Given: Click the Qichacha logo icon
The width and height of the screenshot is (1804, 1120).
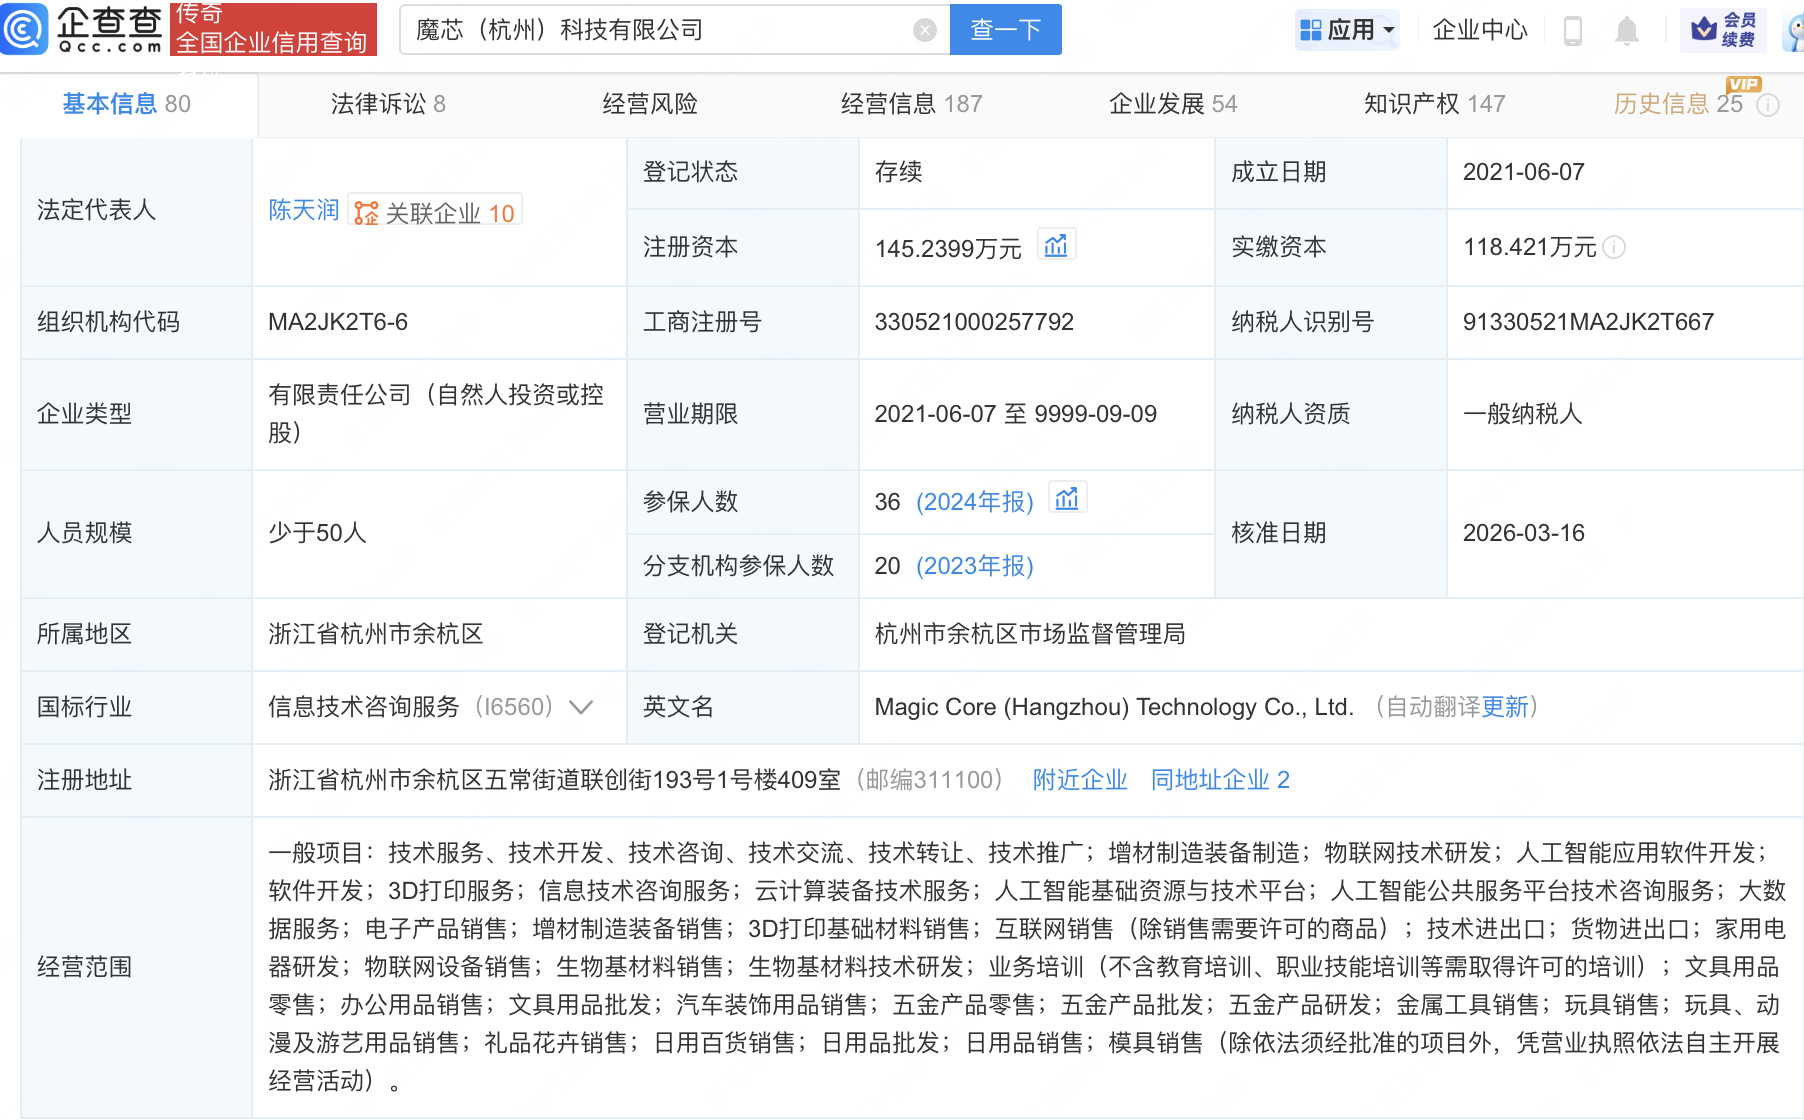Looking at the screenshot, I should (x=24, y=28).
